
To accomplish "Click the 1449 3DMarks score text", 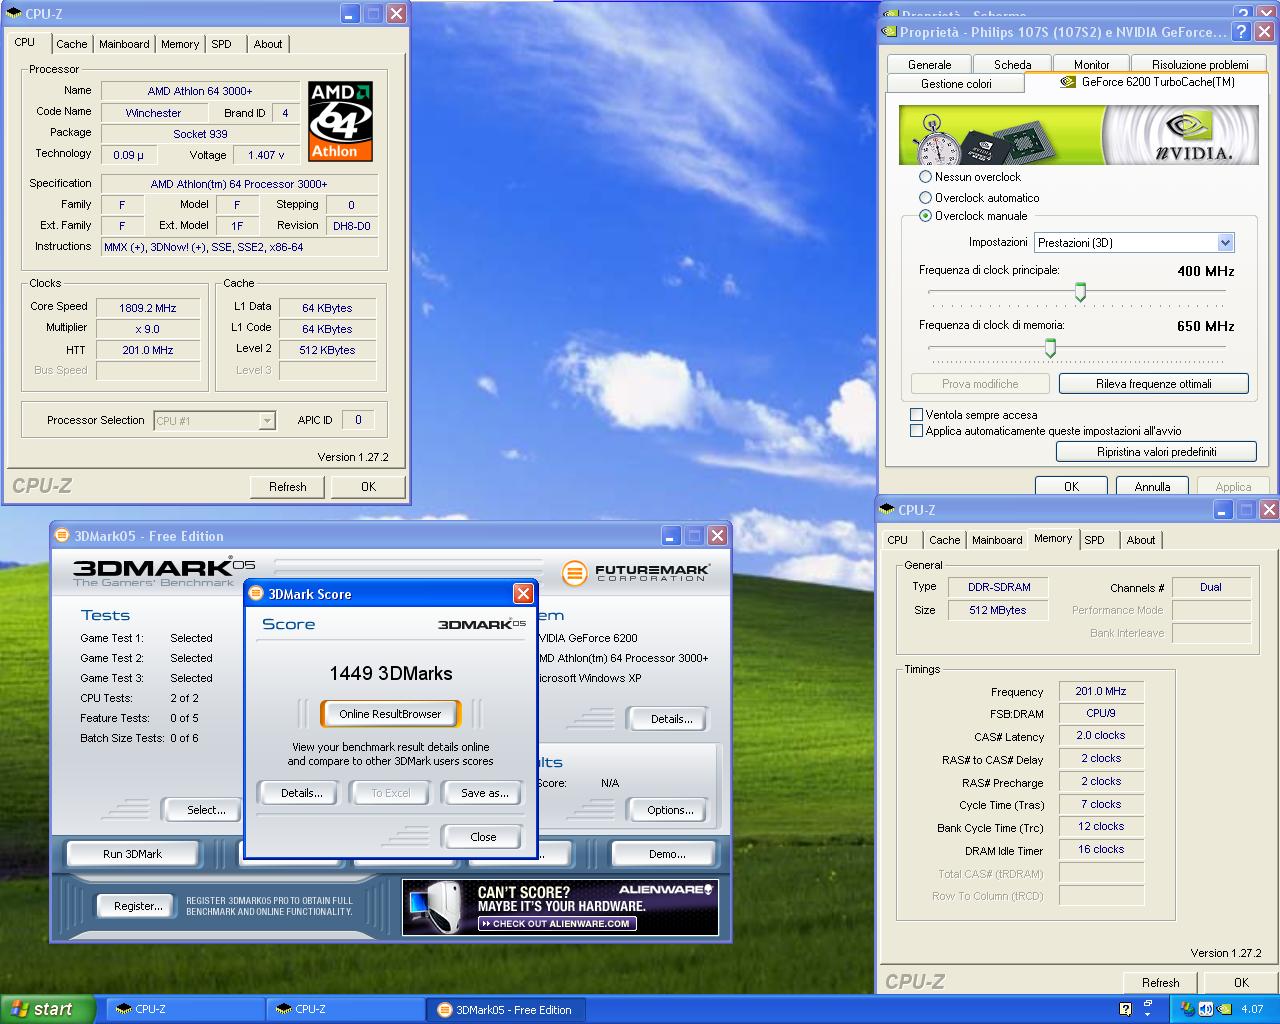I will 391,673.
